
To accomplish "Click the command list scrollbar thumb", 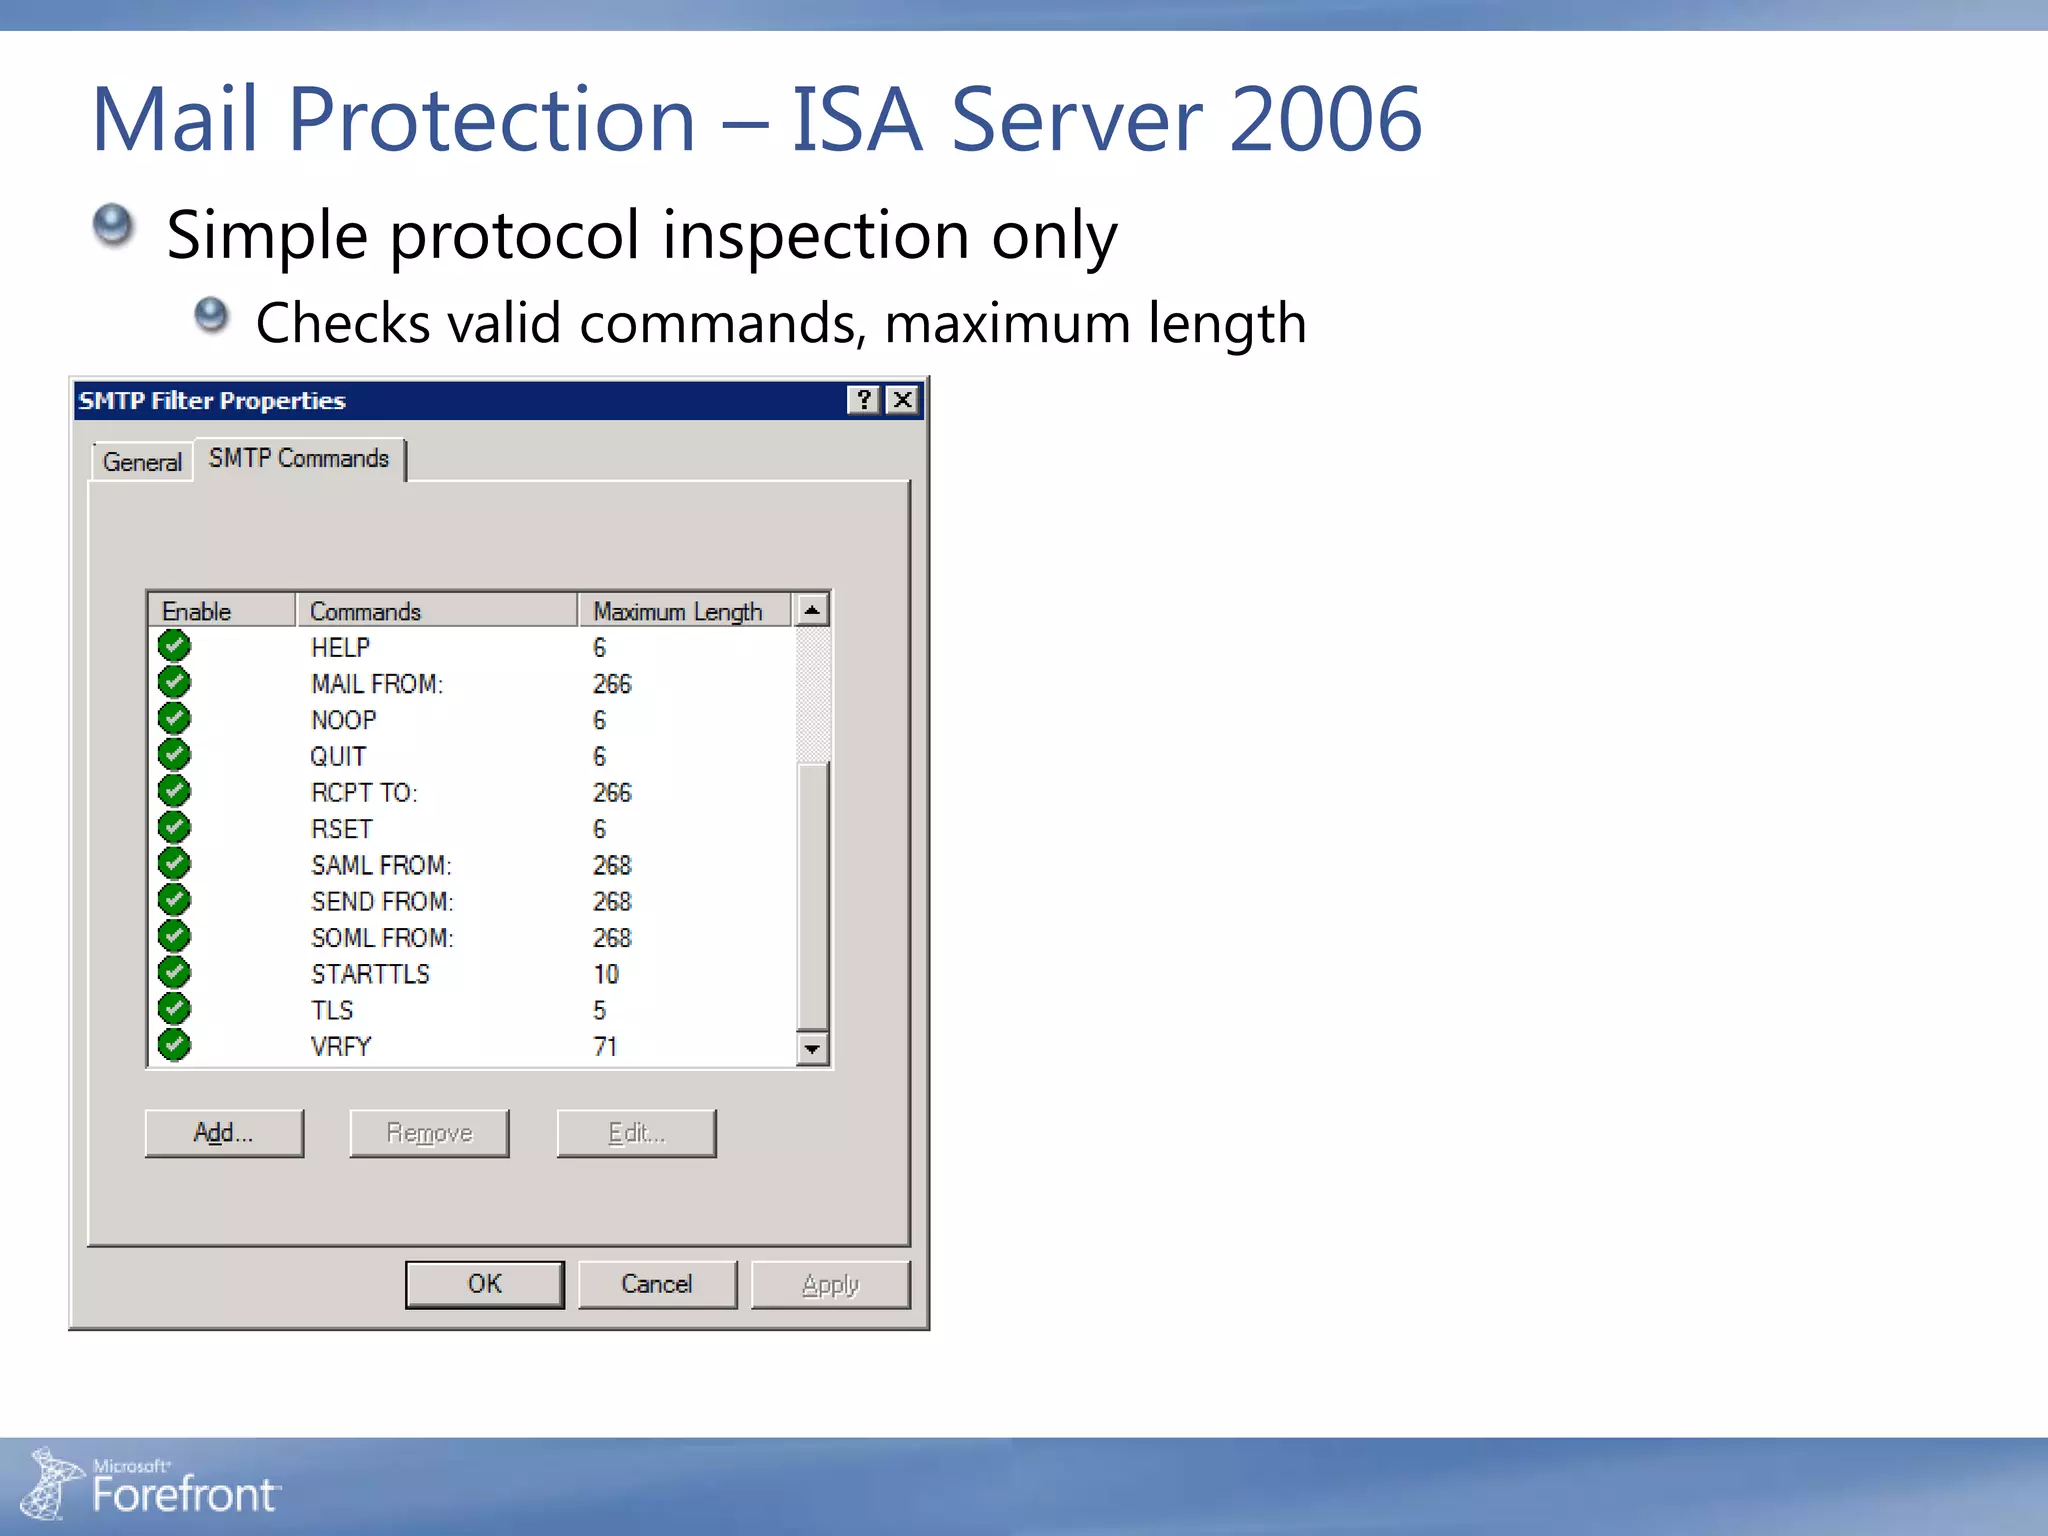I will click(813, 896).
